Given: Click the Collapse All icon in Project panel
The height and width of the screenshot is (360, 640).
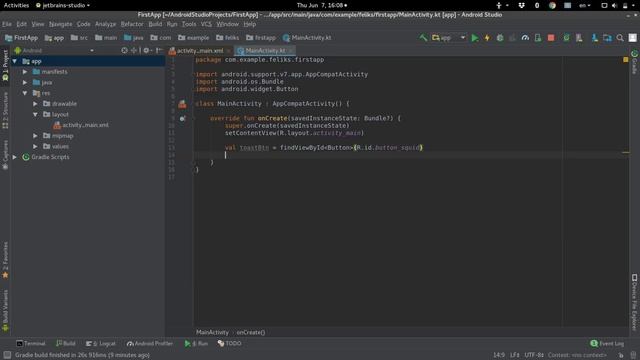Looking at the screenshot, I should point(134,50).
